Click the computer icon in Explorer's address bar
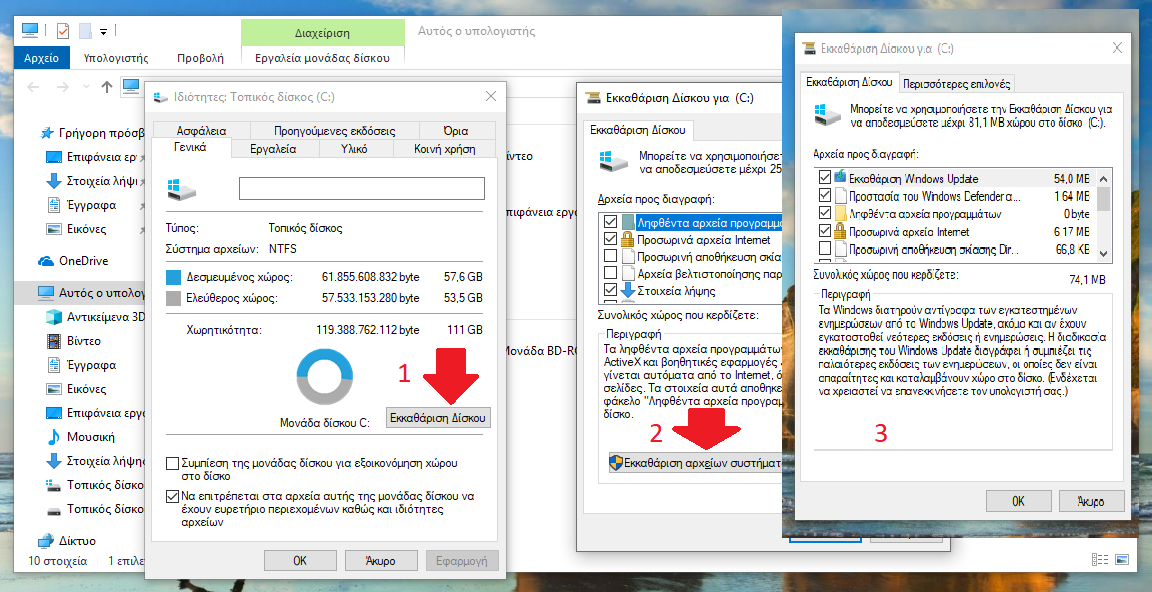The height and width of the screenshot is (592, 1152). coord(131,86)
